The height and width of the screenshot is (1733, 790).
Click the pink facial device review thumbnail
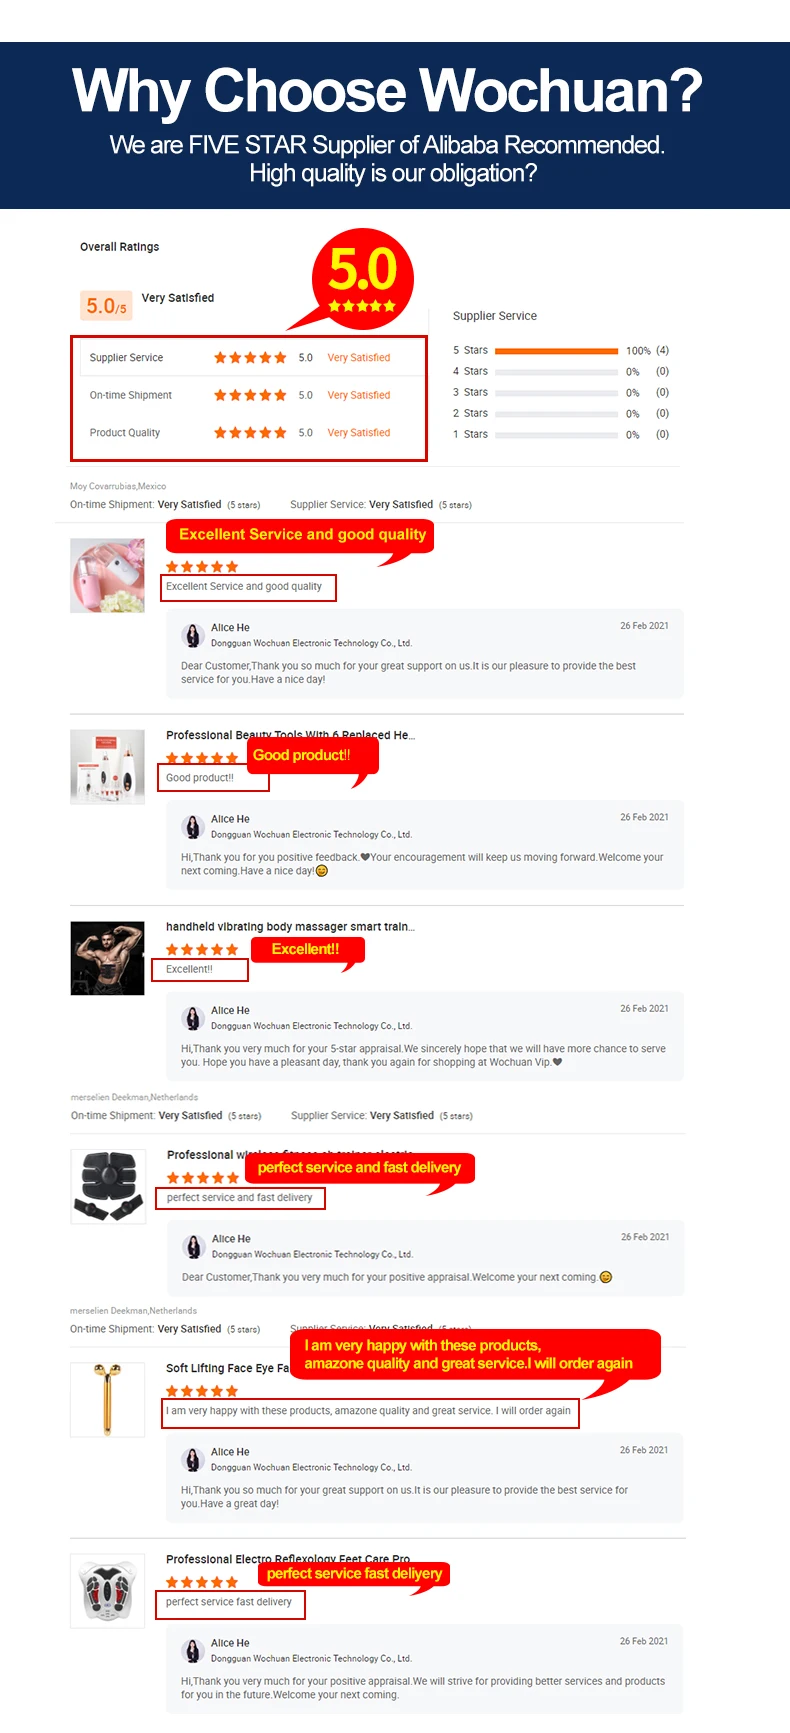tap(107, 576)
